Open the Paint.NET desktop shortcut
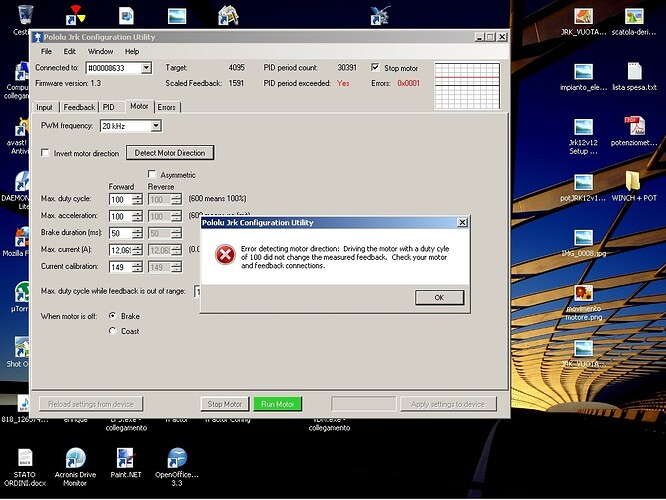Image resolution: width=666 pixels, height=500 pixels. (126, 459)
